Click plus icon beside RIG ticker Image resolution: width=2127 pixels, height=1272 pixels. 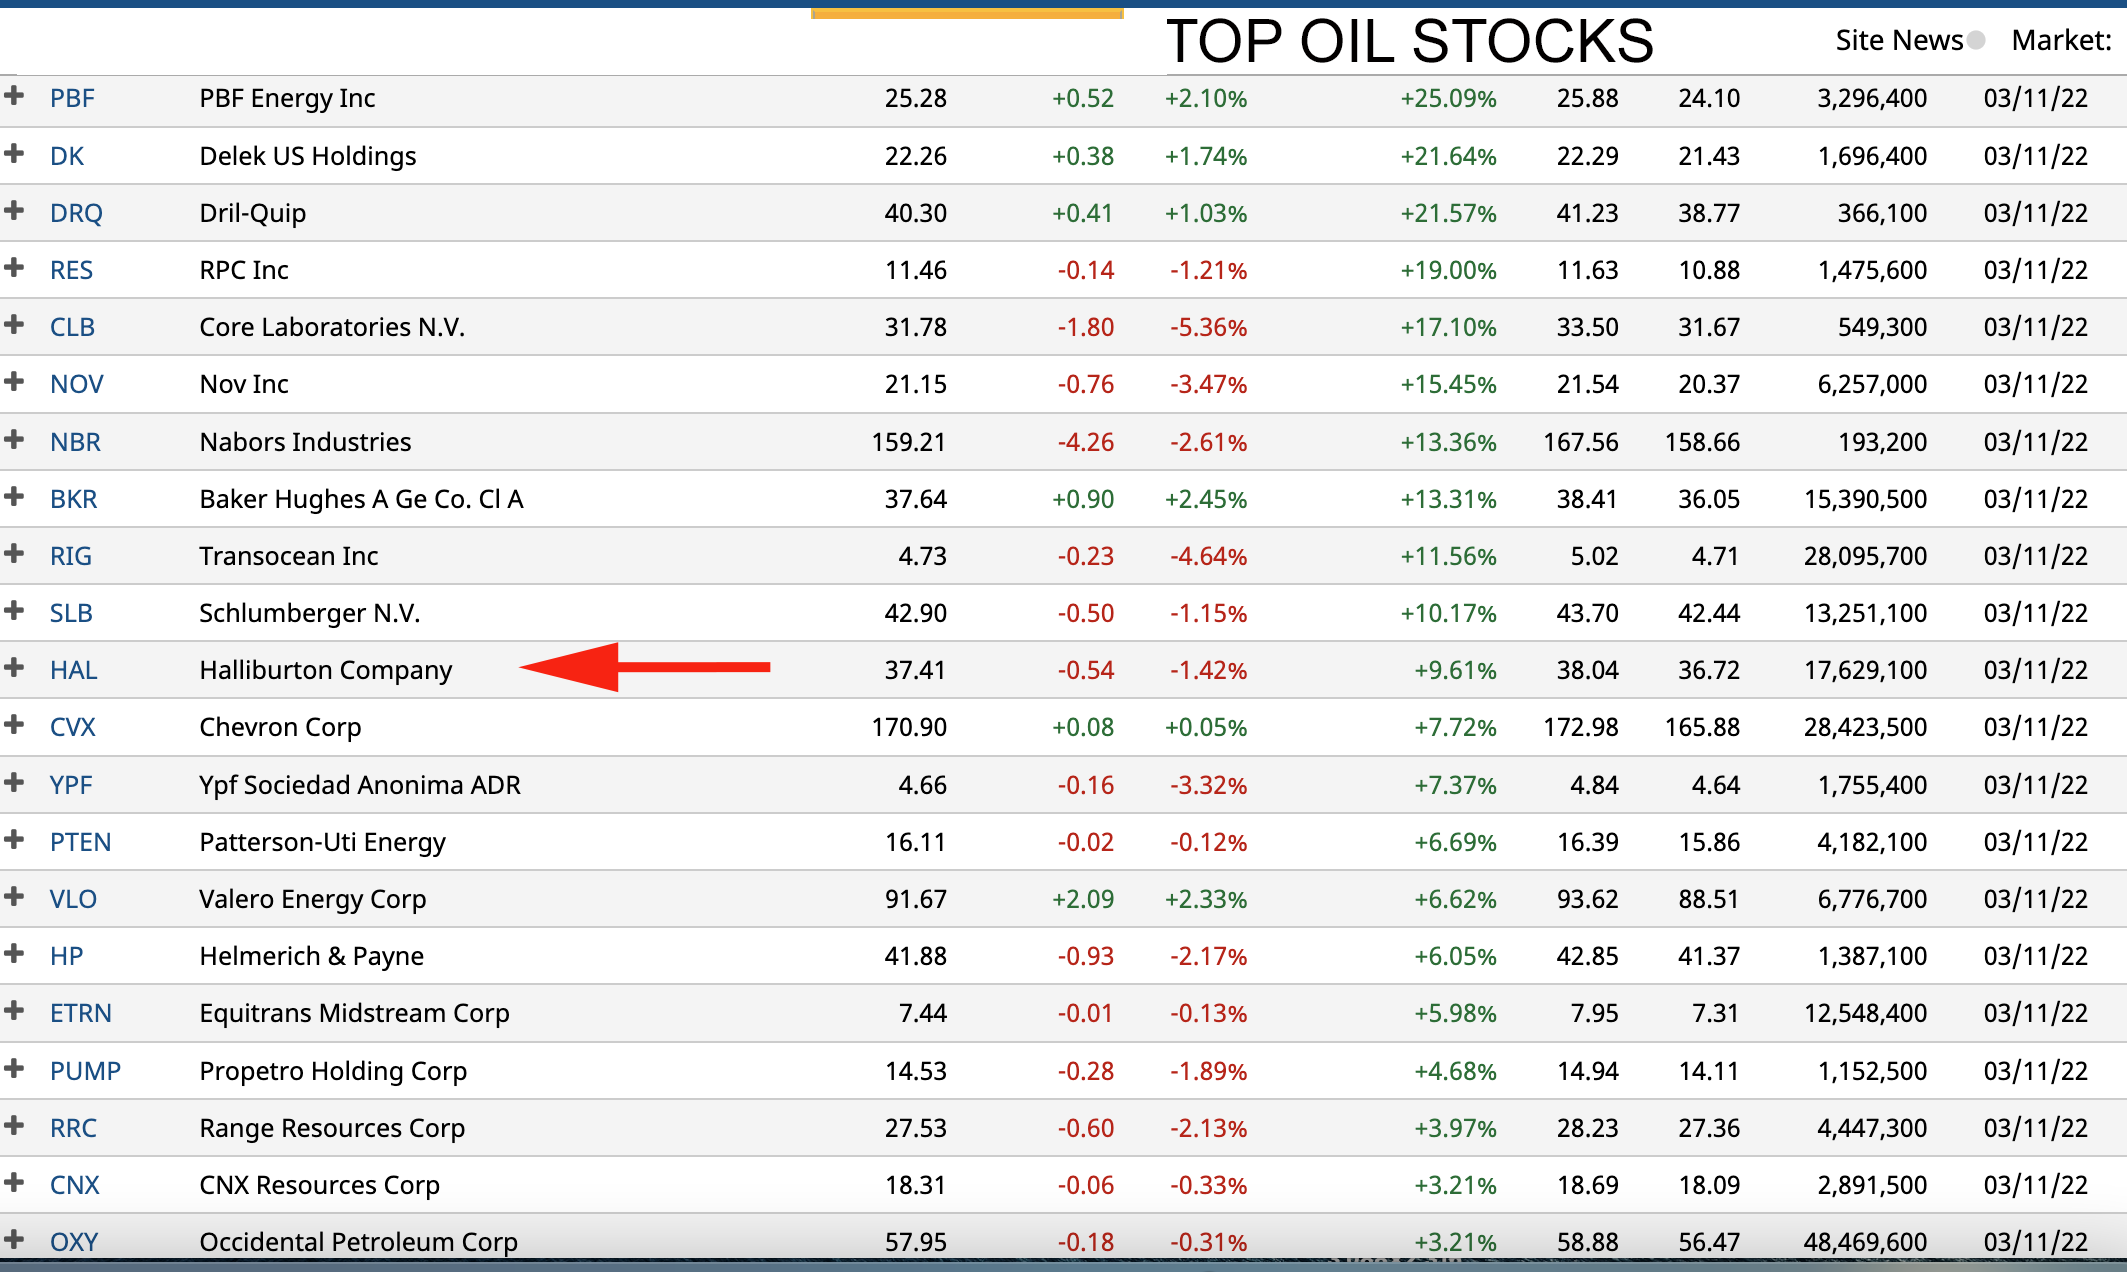pos(14,553)
